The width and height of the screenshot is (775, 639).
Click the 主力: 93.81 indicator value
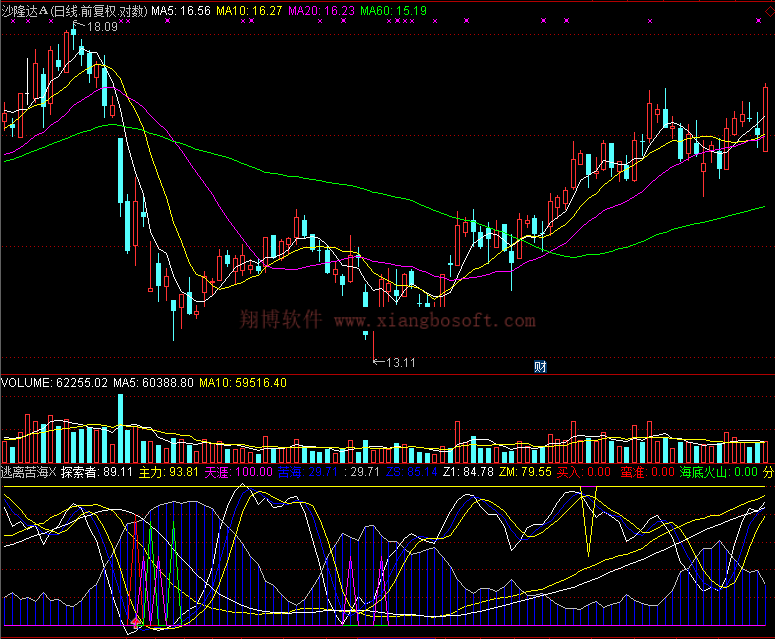168,471
